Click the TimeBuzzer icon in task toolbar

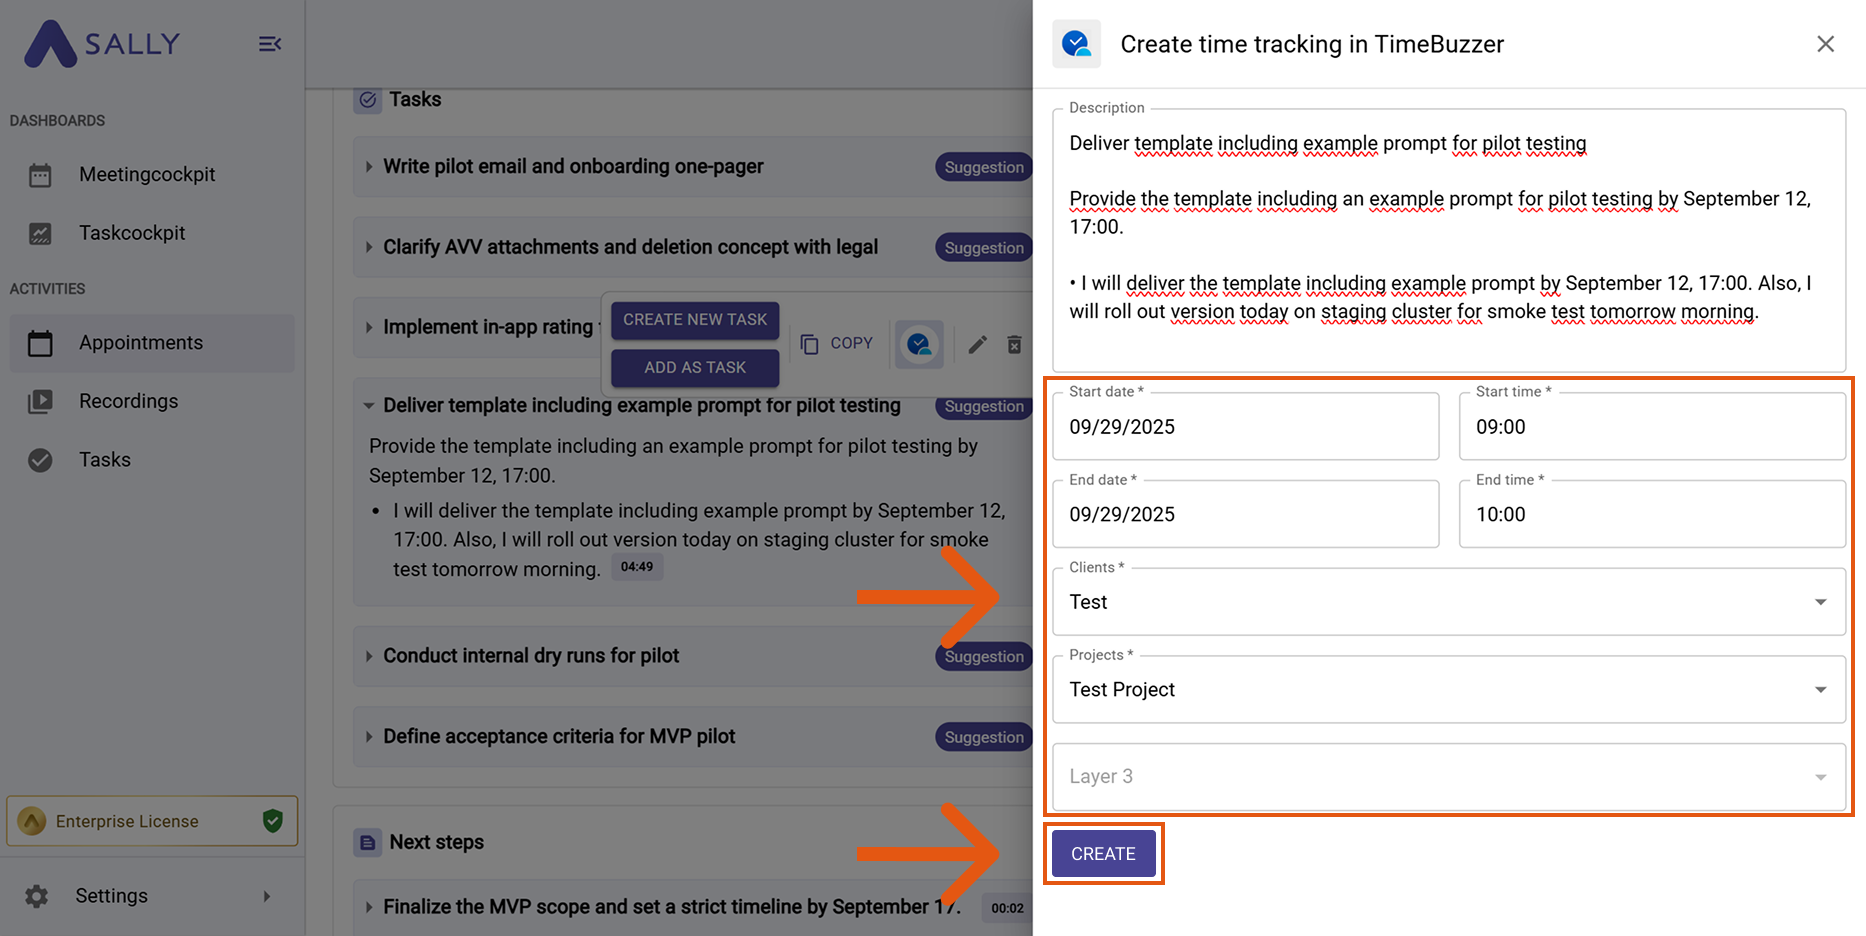919,345
